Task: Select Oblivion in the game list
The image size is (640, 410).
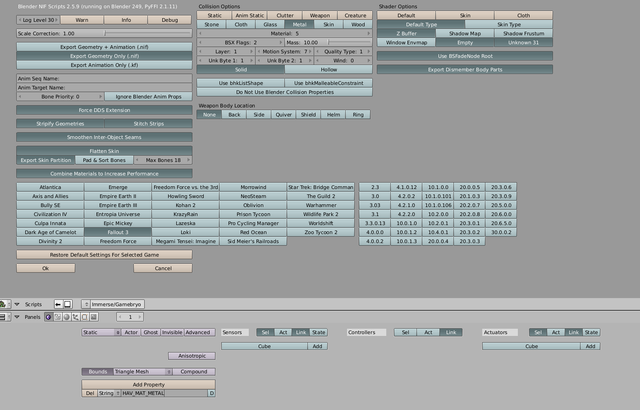Action: [253, 205]
